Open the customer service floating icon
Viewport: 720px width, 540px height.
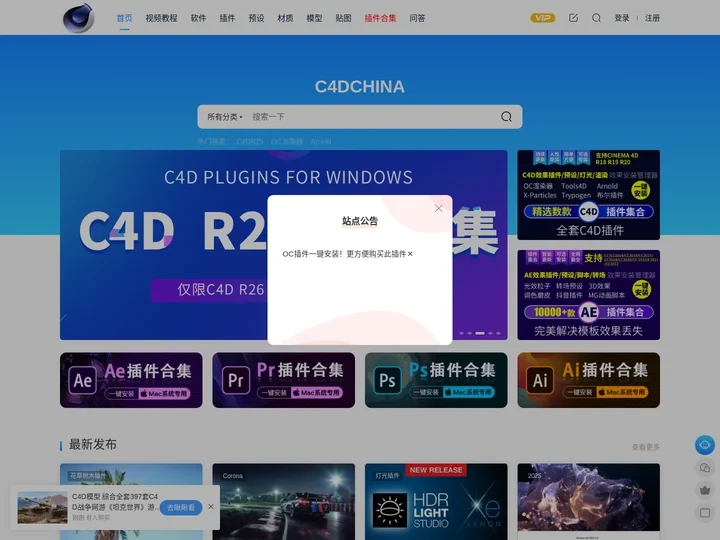[x=704, y=445]
